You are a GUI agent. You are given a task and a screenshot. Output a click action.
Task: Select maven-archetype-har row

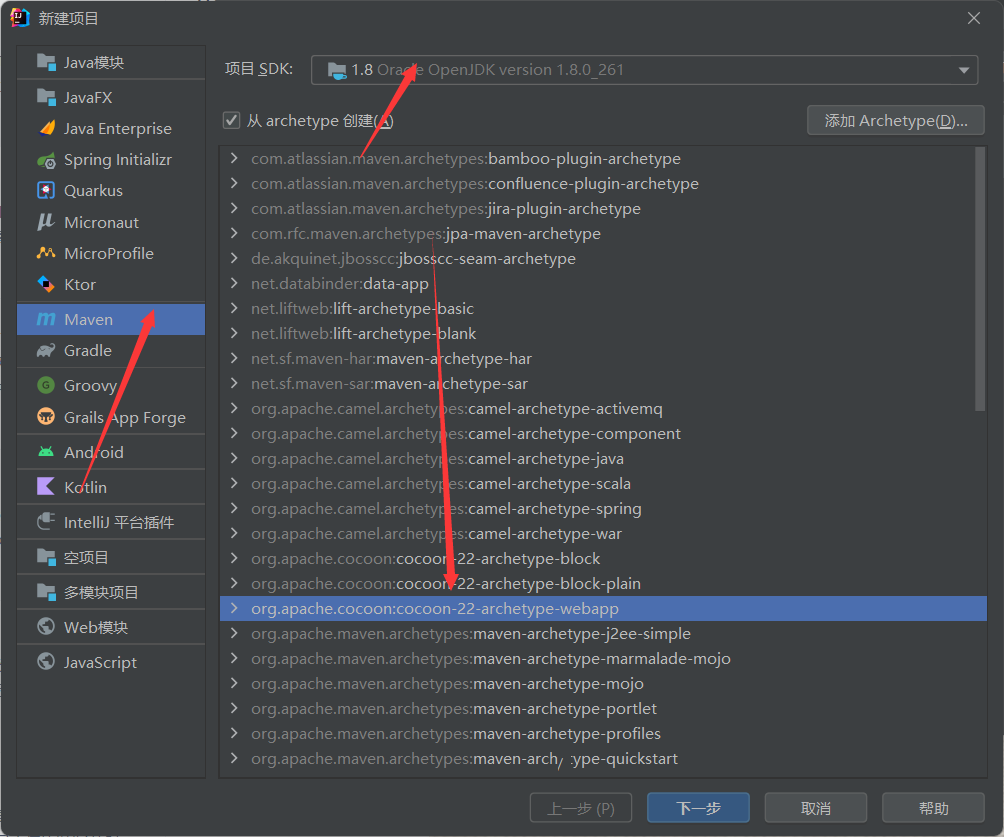(603, 359)
